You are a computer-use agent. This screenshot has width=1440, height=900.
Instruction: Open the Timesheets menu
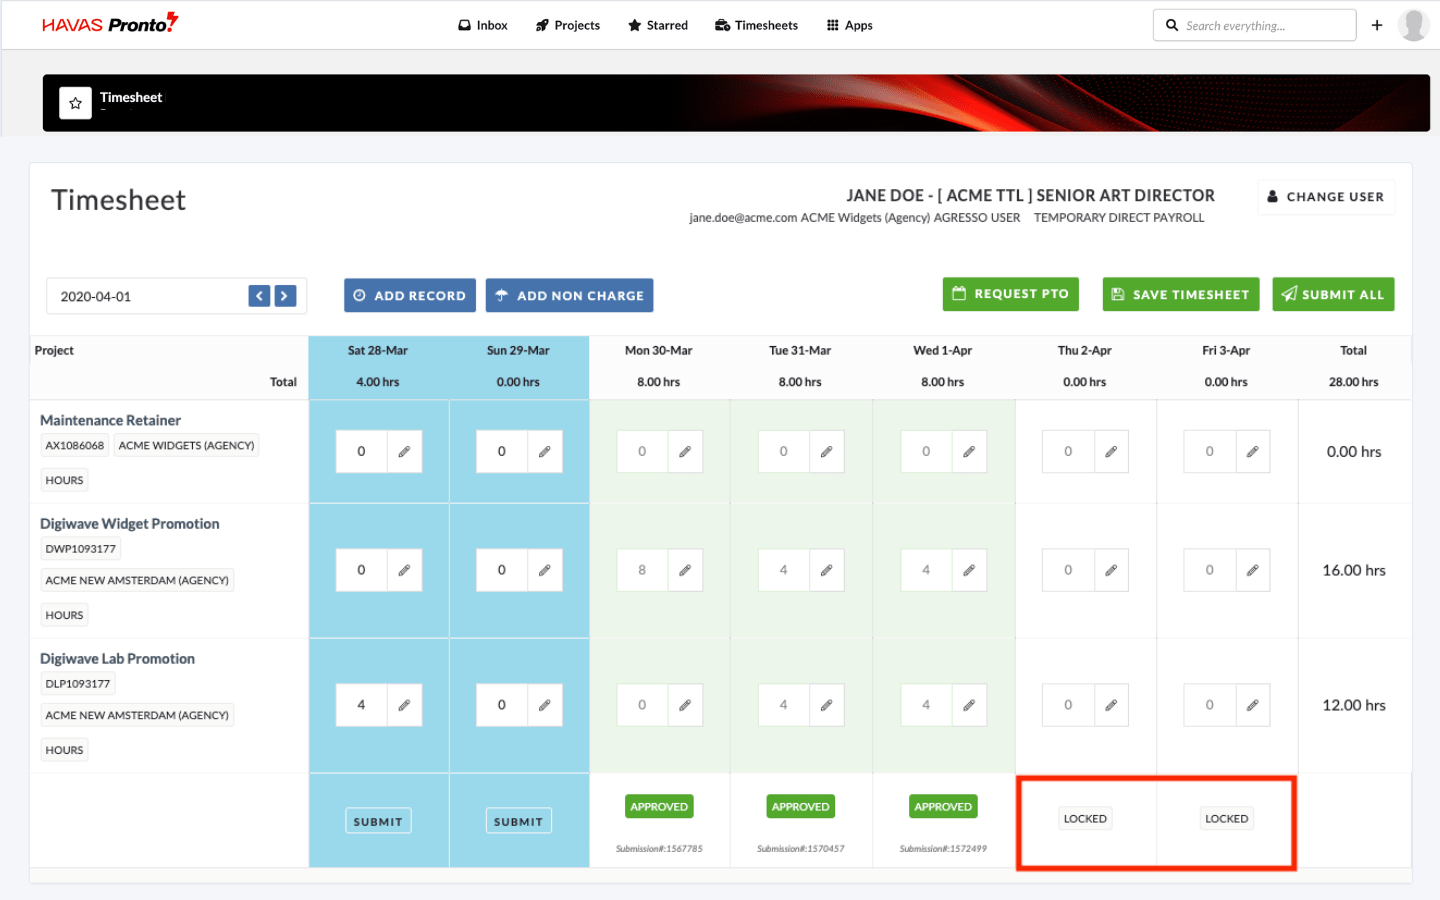coord(756,25)
